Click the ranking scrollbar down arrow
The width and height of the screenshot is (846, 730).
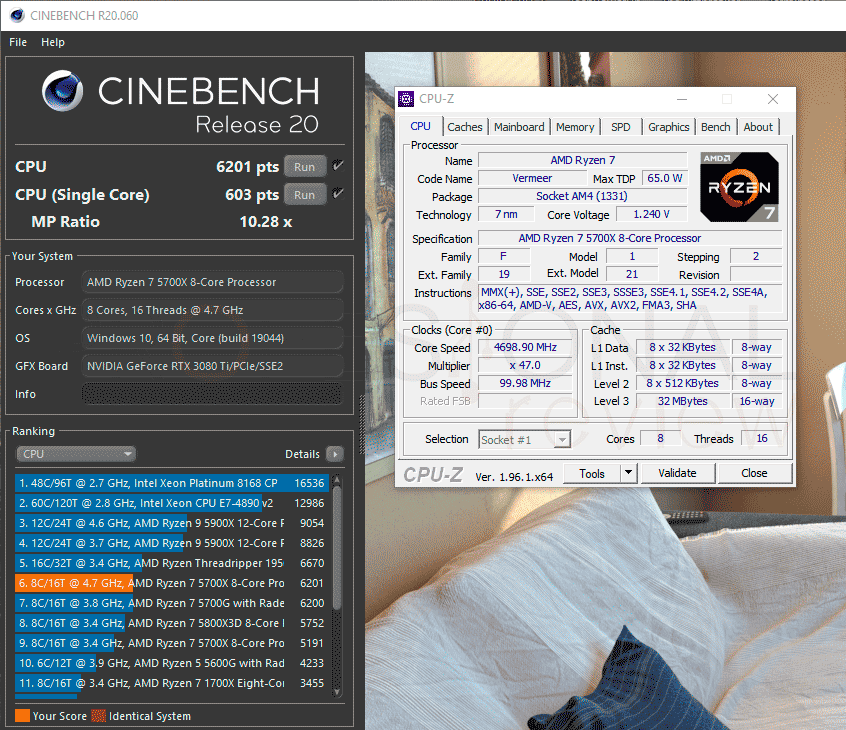[x=337, y=692]
